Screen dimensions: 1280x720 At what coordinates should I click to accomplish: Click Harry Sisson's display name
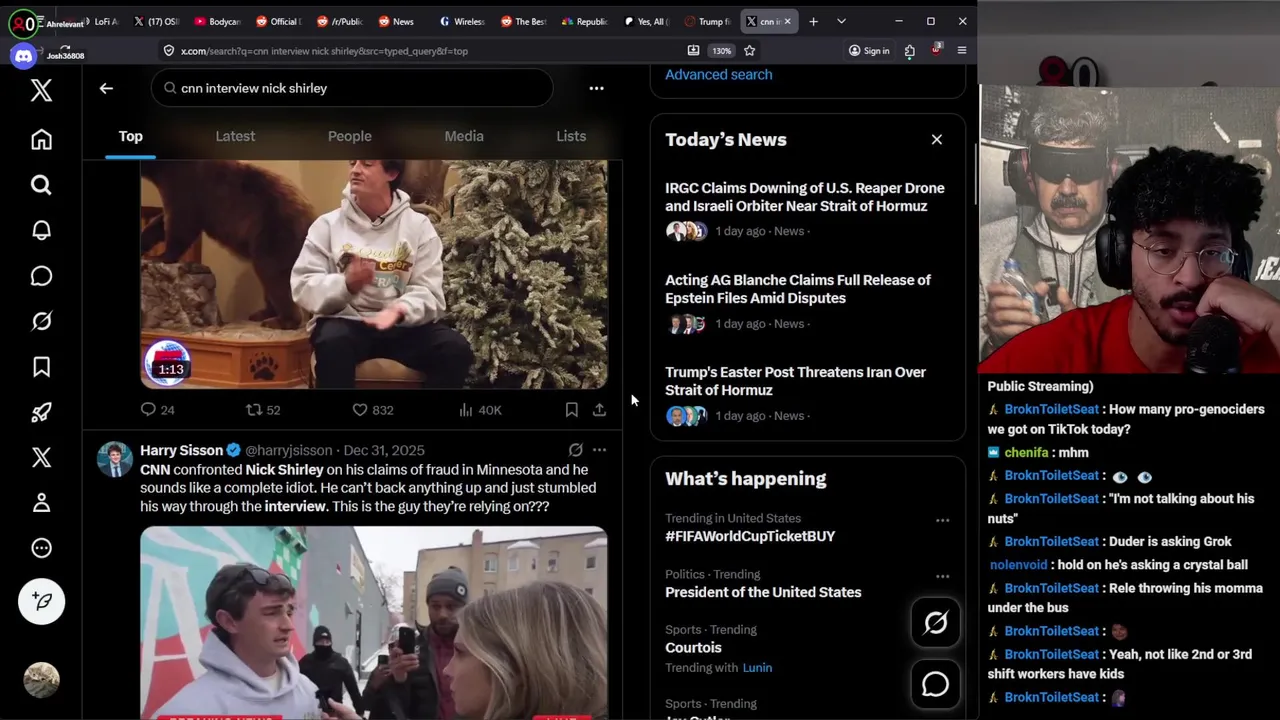[181, 450]
